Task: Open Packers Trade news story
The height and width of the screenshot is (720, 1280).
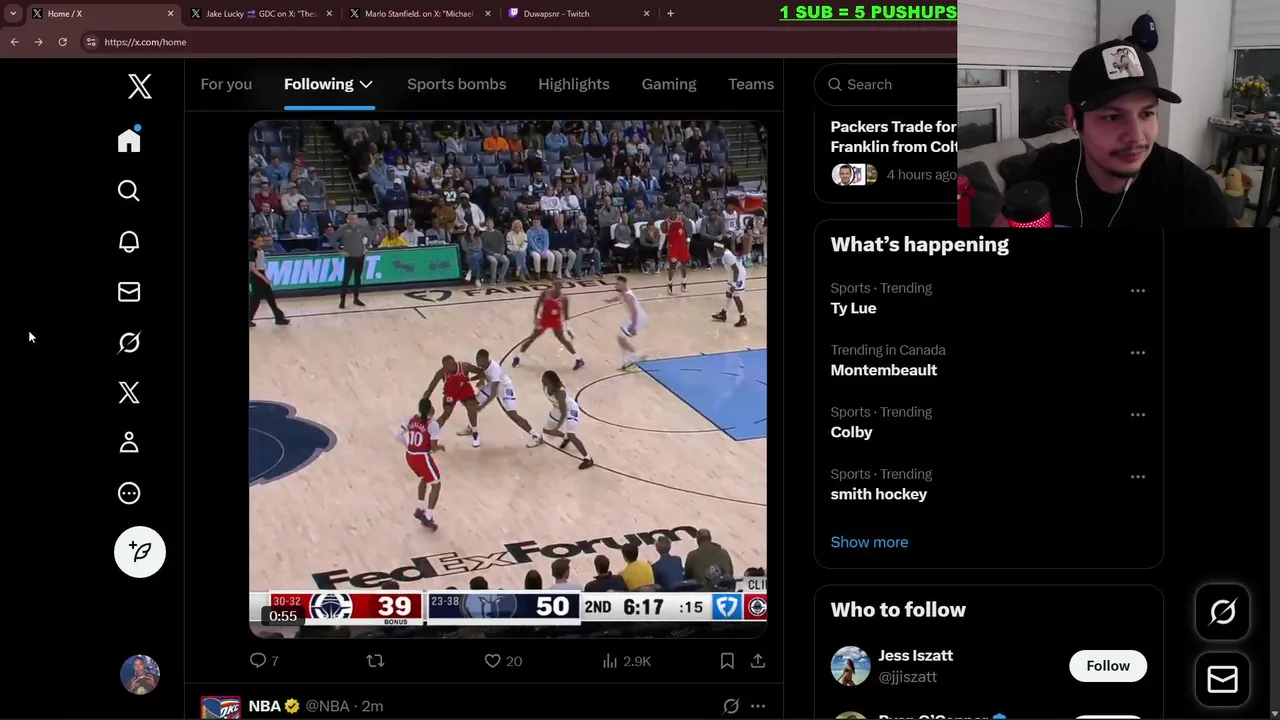Action: click(x=894, y=137)
